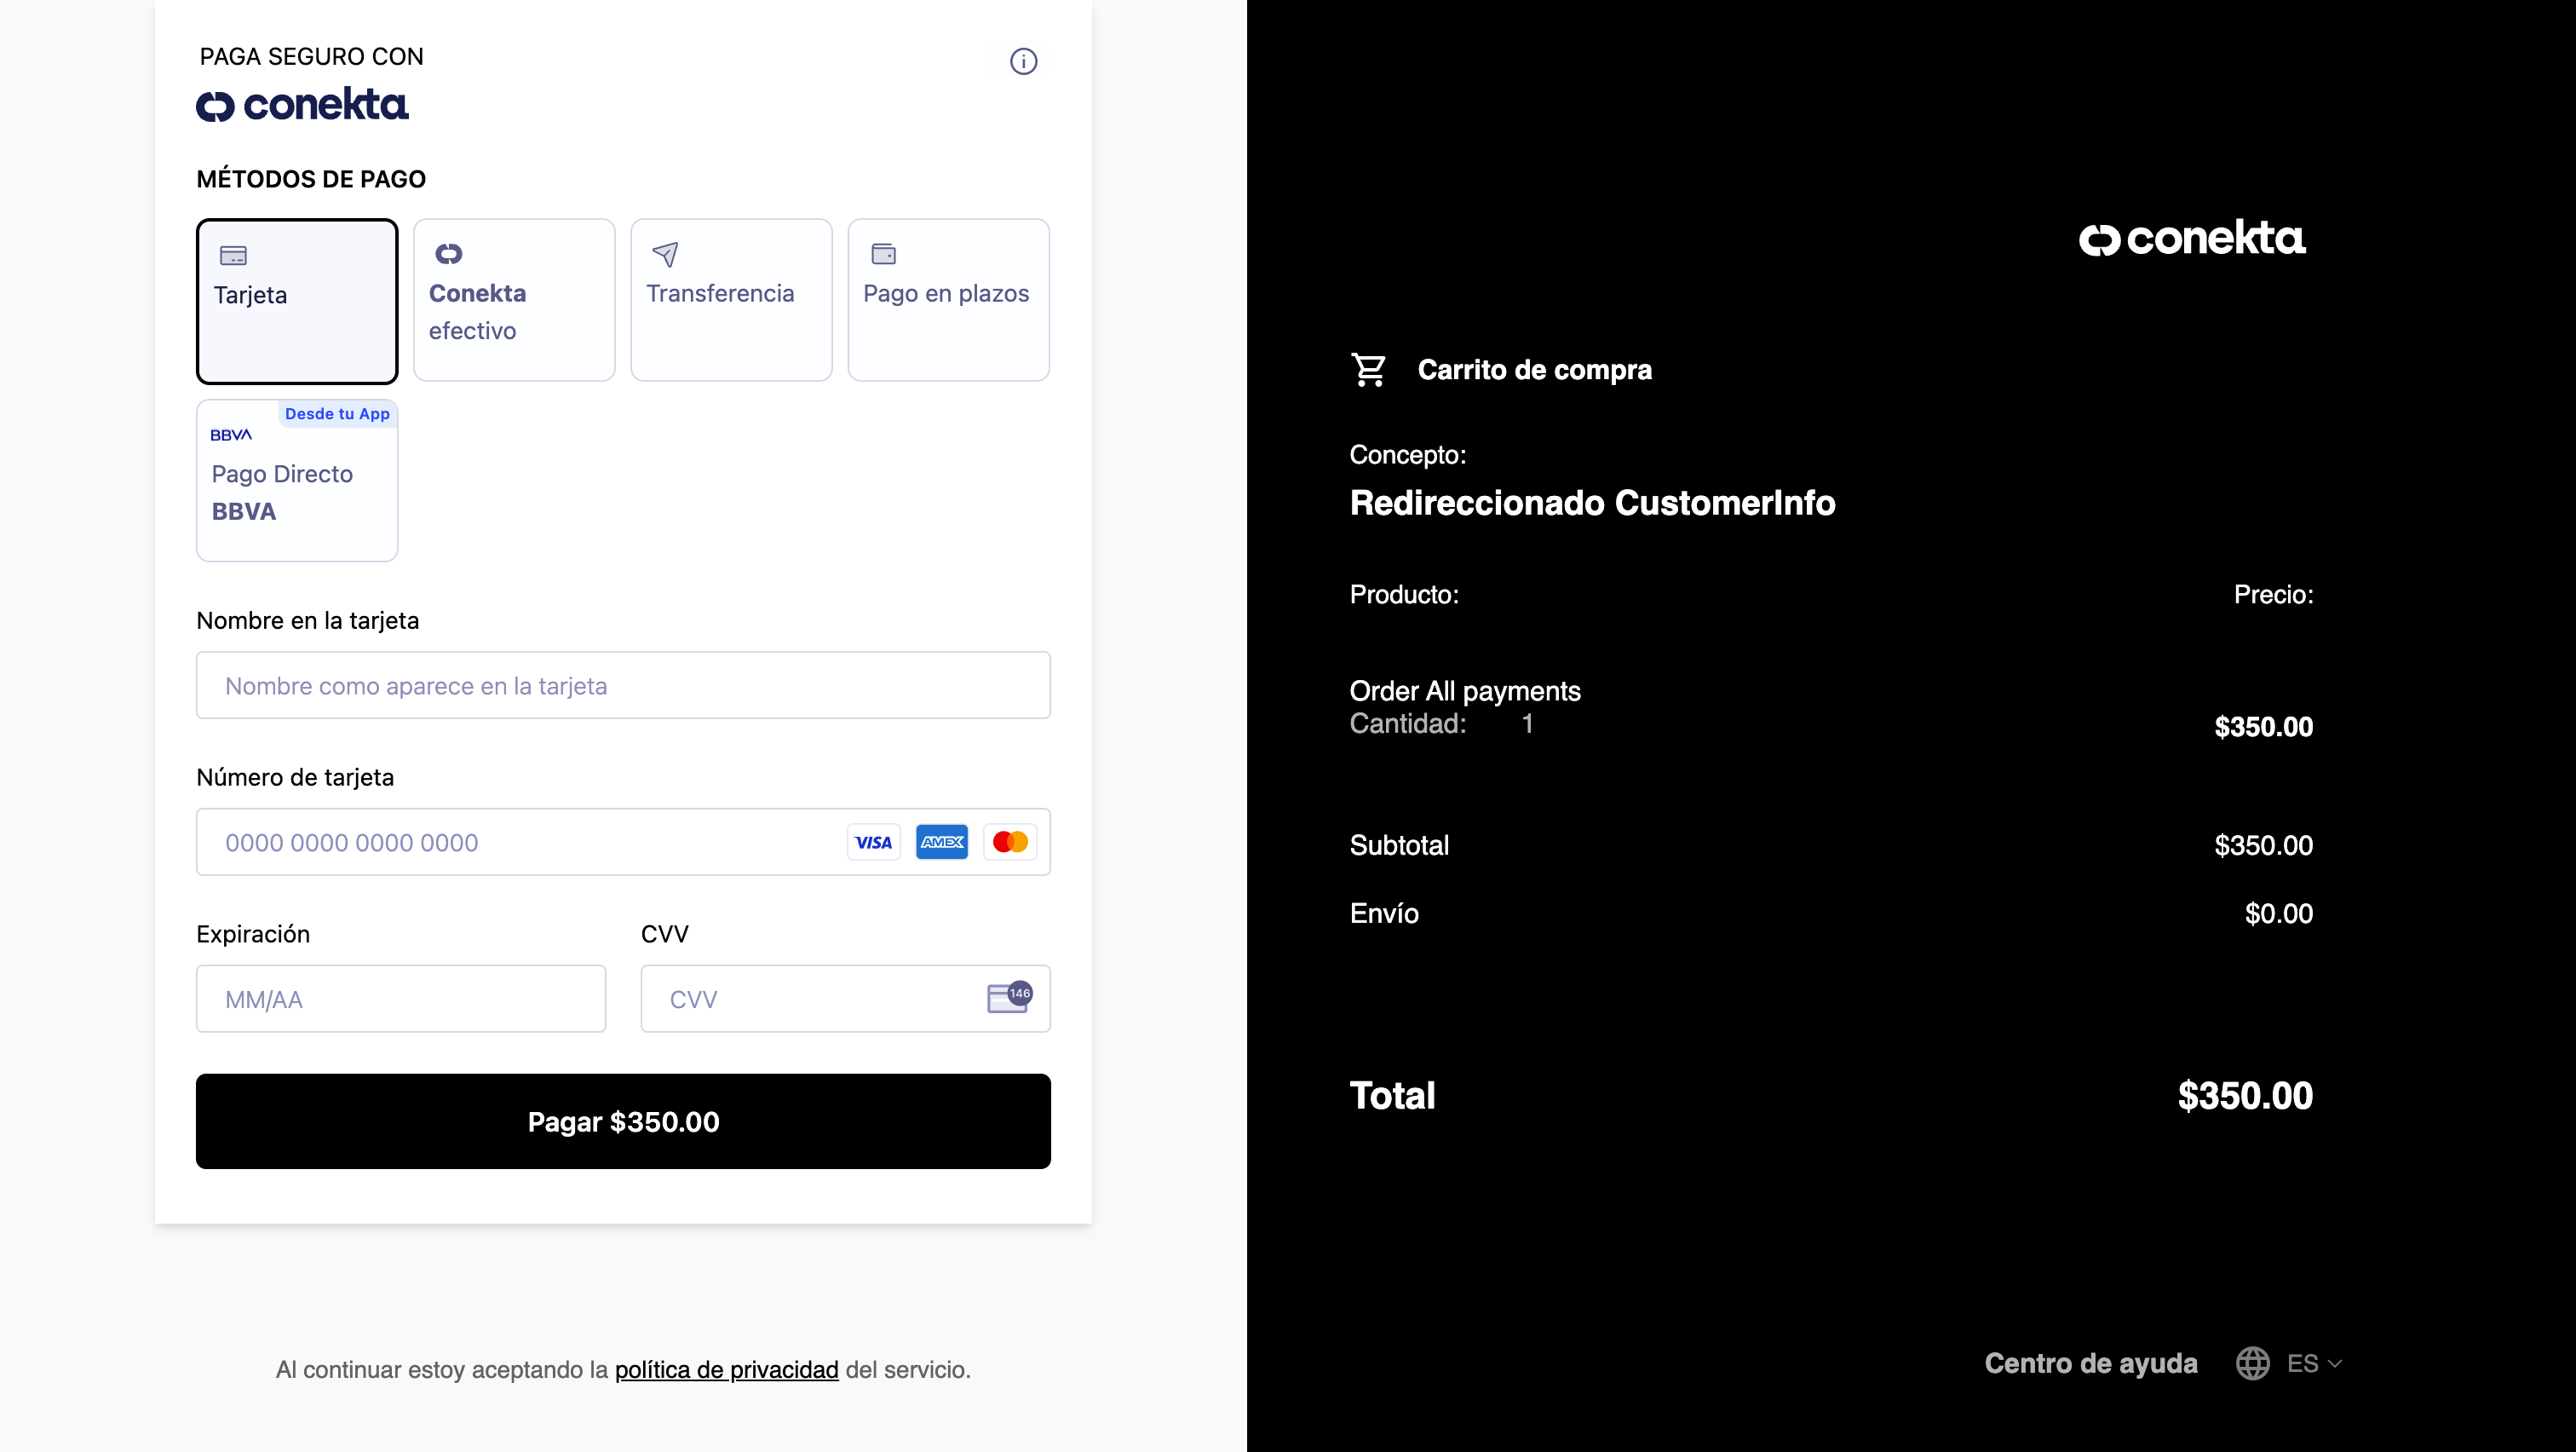This screenshot has width=2576, height=1452.
Task: Focus the Expiración MM/AA field
Action: pyautogui.click(x=401, y=999)
